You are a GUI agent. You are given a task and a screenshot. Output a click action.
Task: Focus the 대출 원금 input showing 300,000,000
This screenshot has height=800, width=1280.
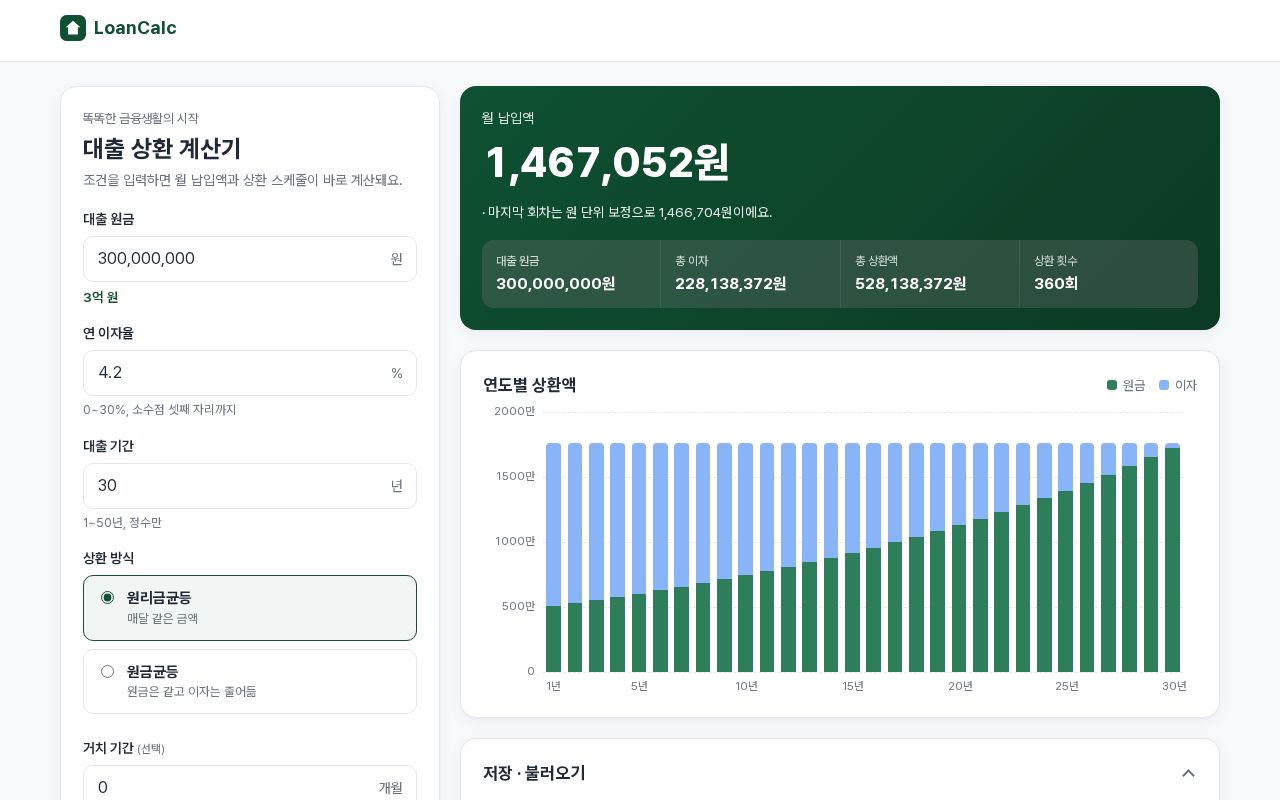[250, 259]
